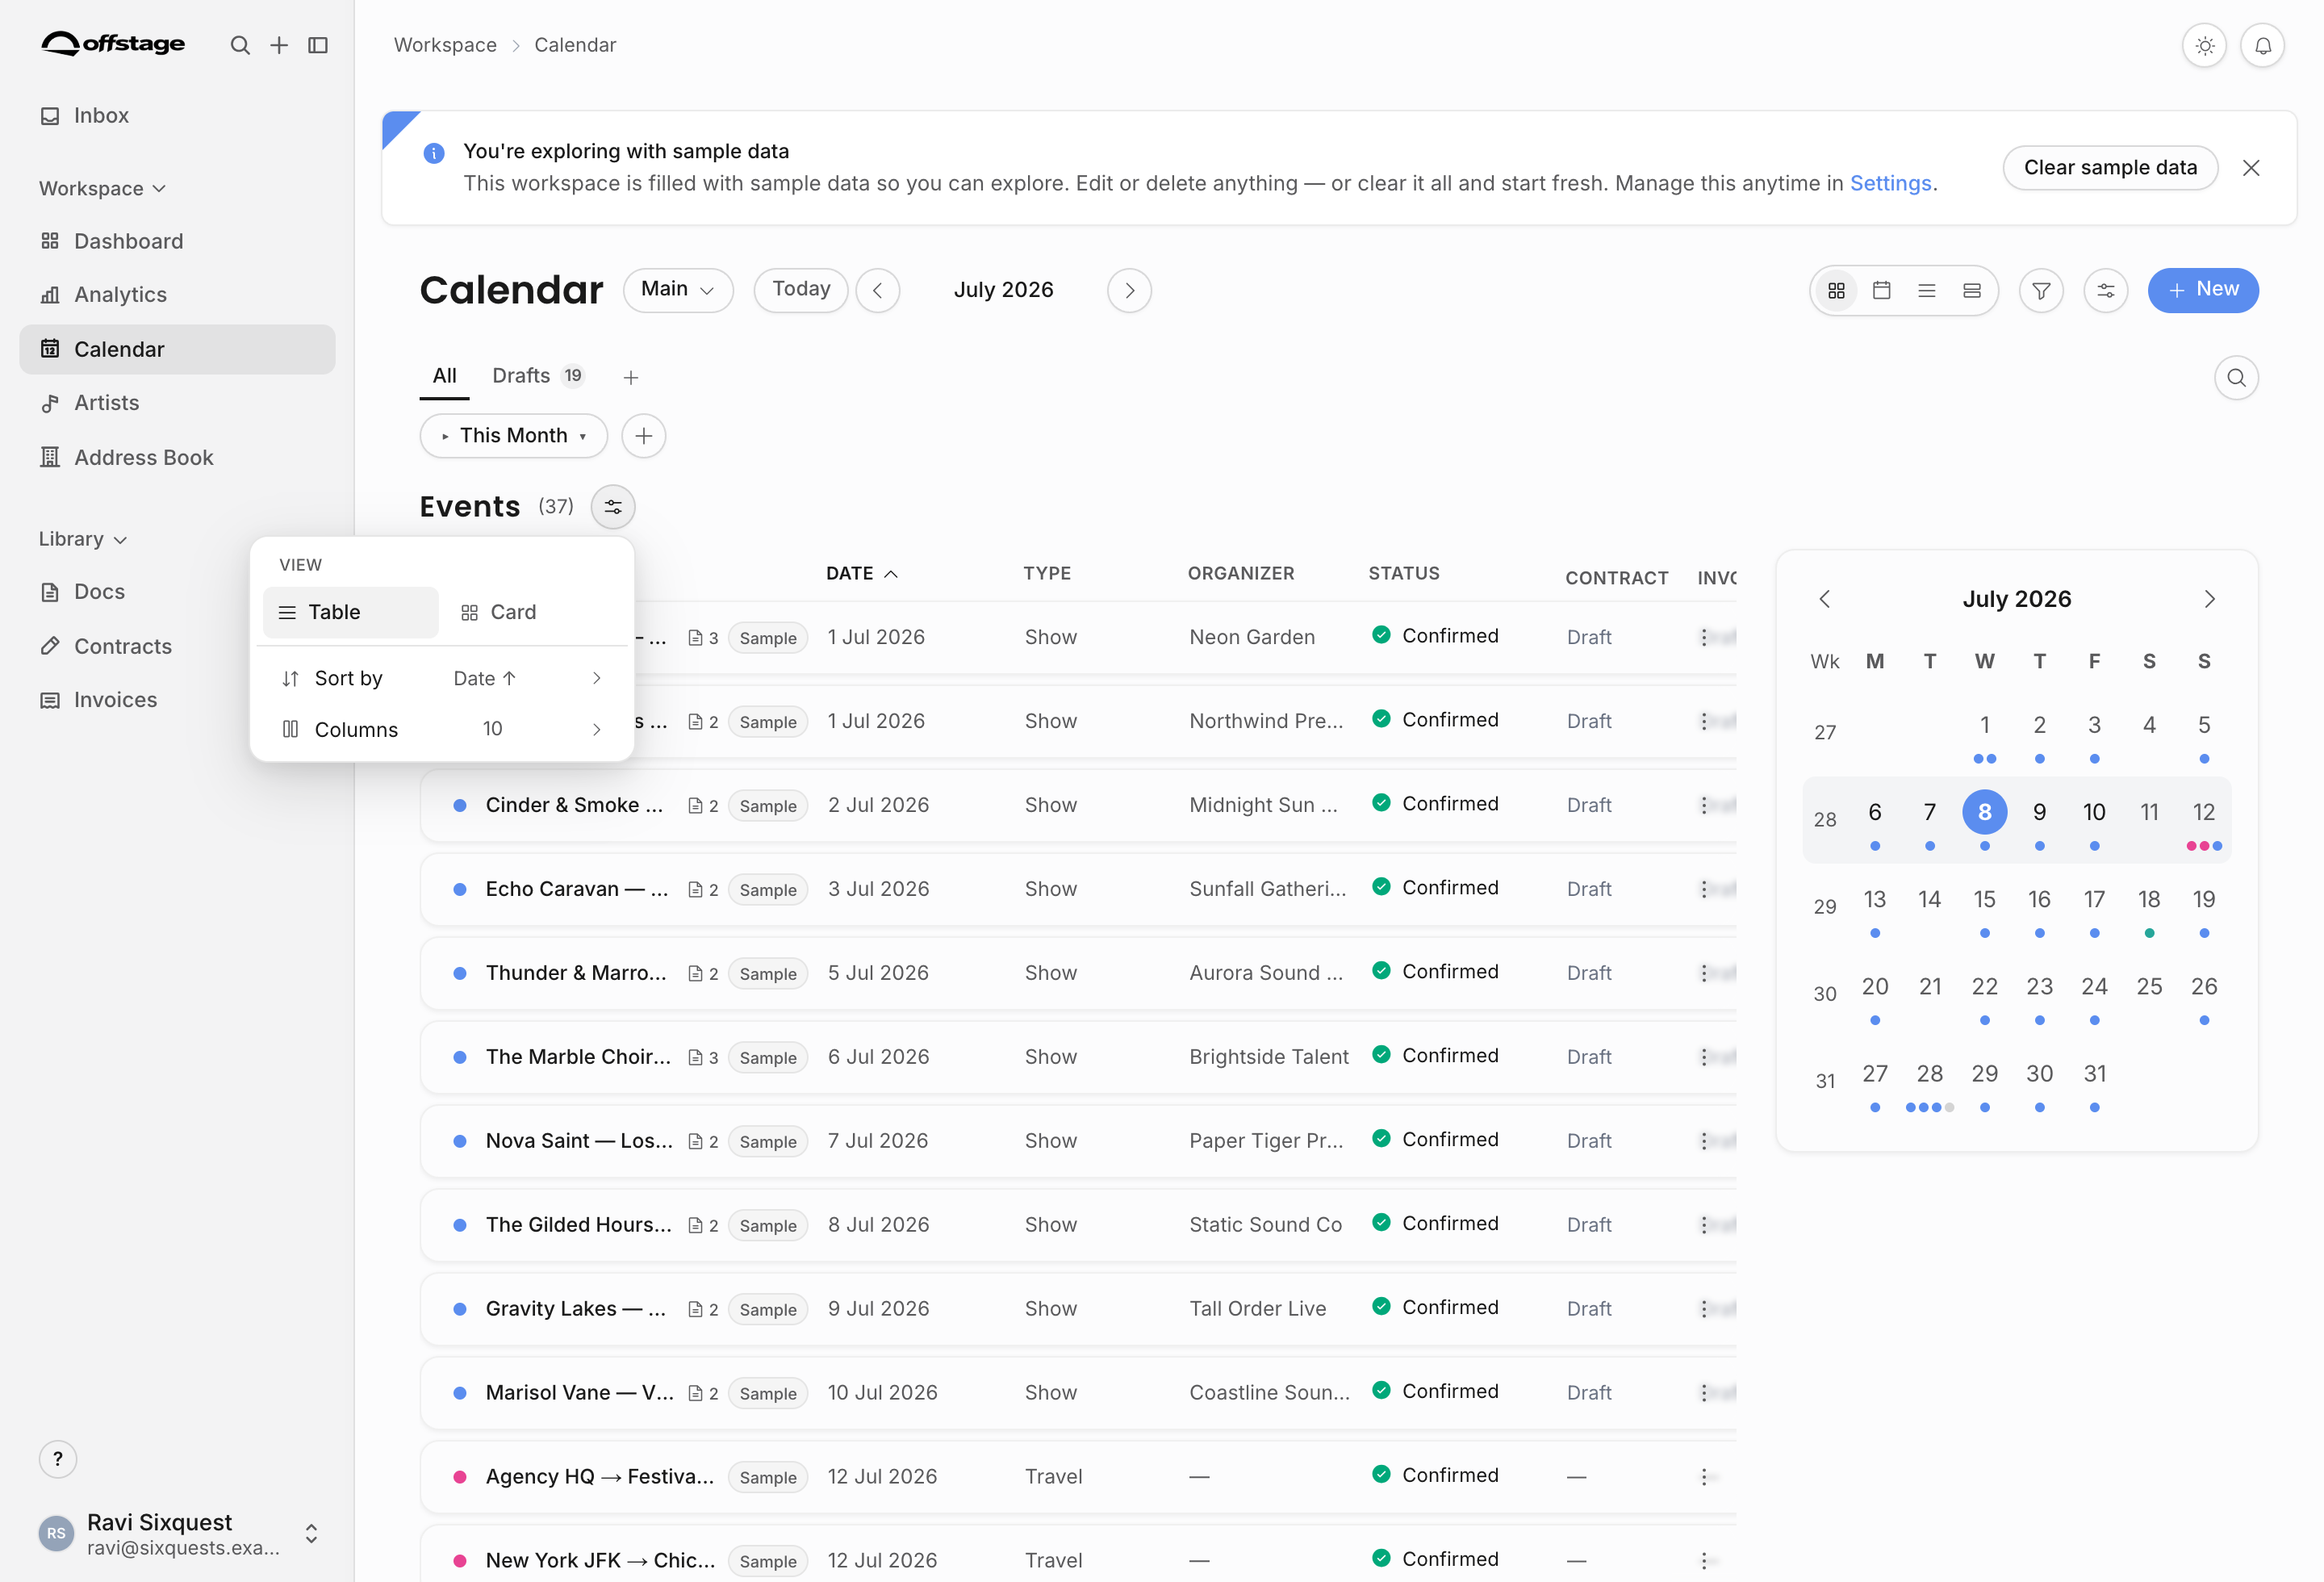Screen dimensions: 2324x1582
Task: Open row menu for Neon Garden event
Action: point(1704,637)
